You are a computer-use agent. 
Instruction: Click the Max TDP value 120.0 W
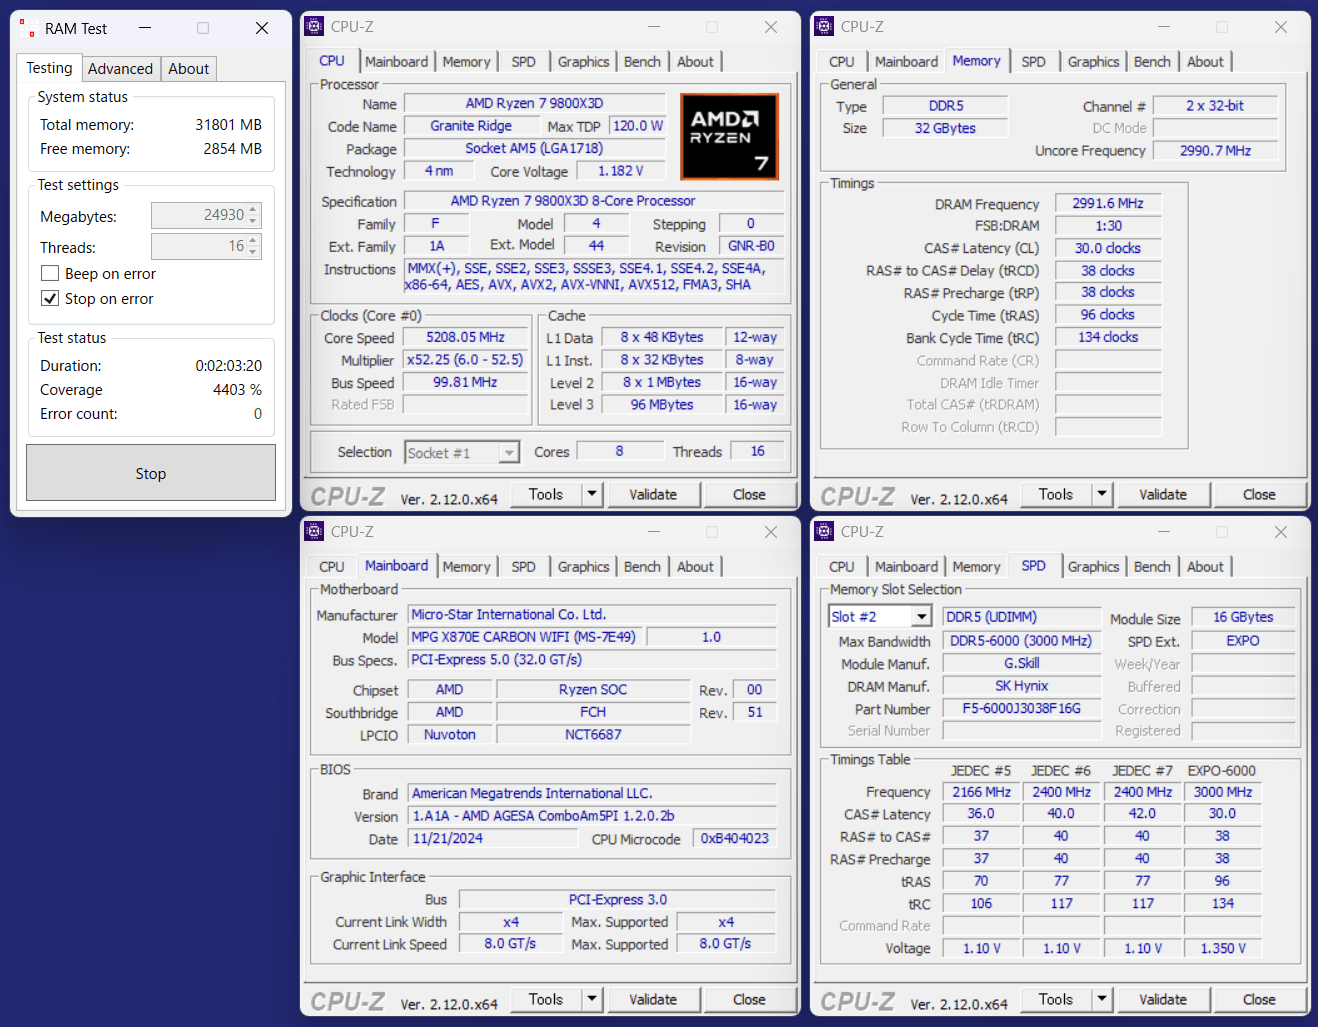pyautogui.click(x=638, y=126)
